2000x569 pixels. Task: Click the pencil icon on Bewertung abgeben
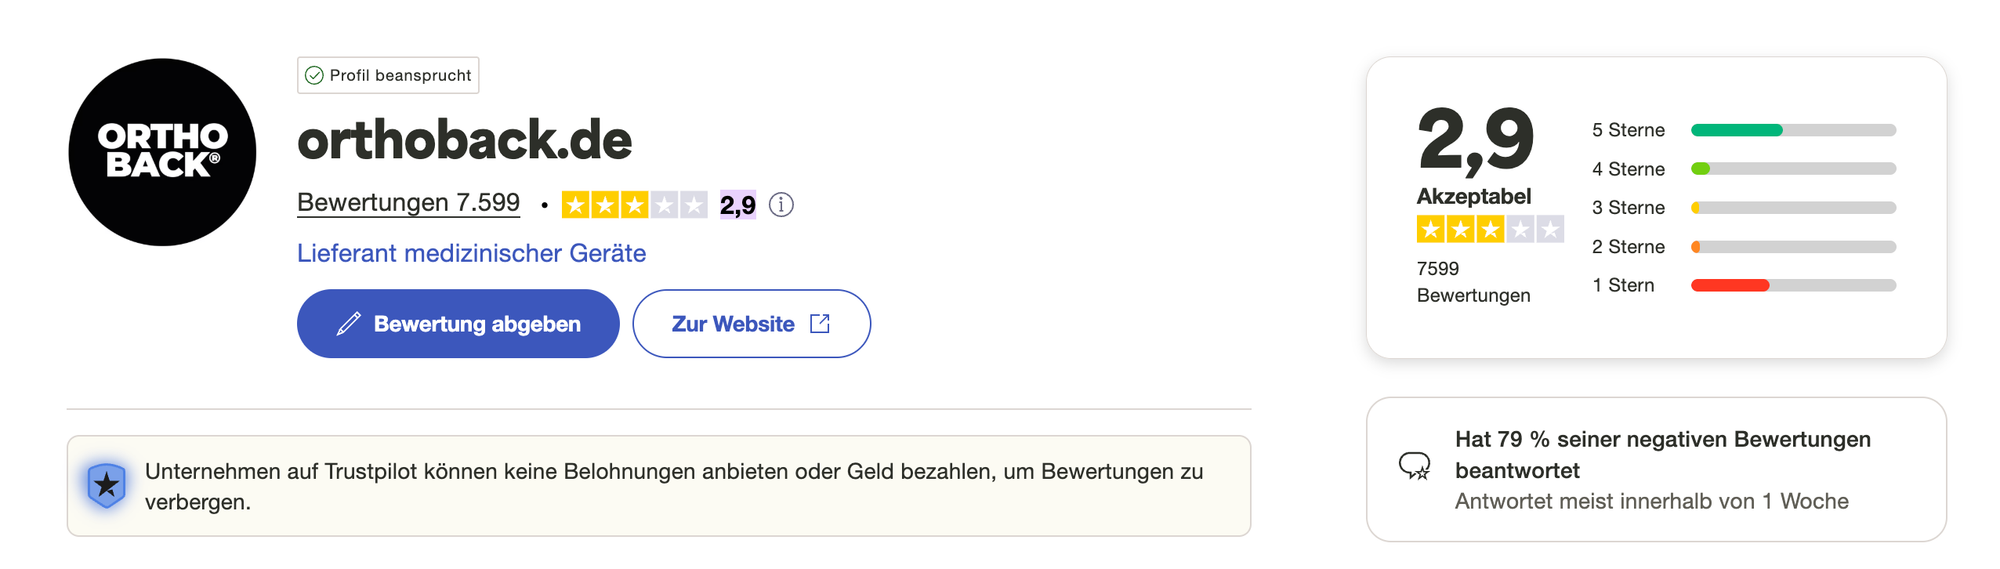(x=348, y=324)
